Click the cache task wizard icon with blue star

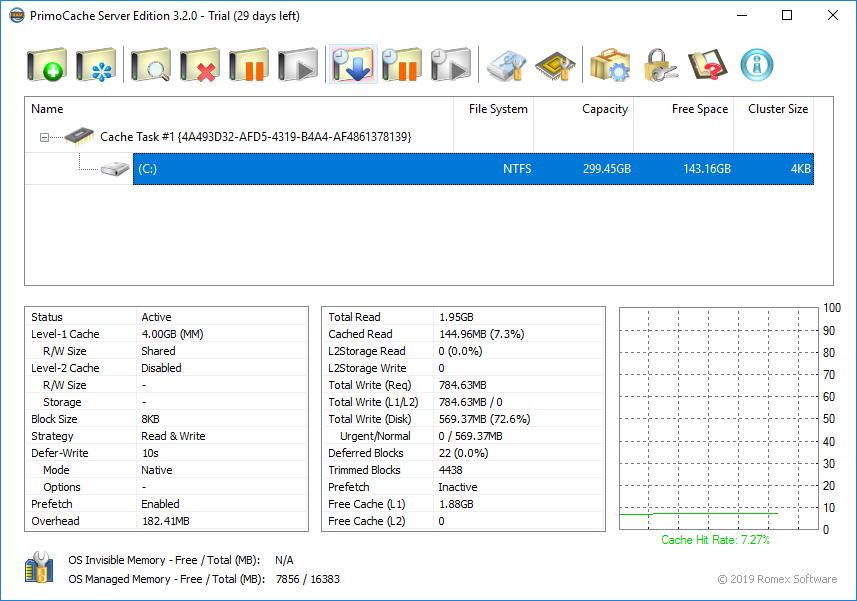[x=97, y=66]
